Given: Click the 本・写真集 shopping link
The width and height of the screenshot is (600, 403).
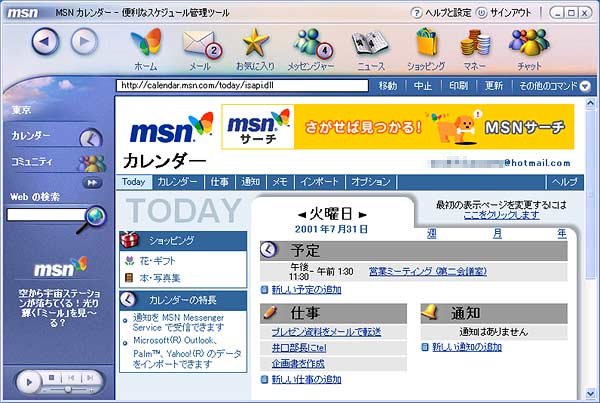Looking at the screenshot, I should click(160, 278).
